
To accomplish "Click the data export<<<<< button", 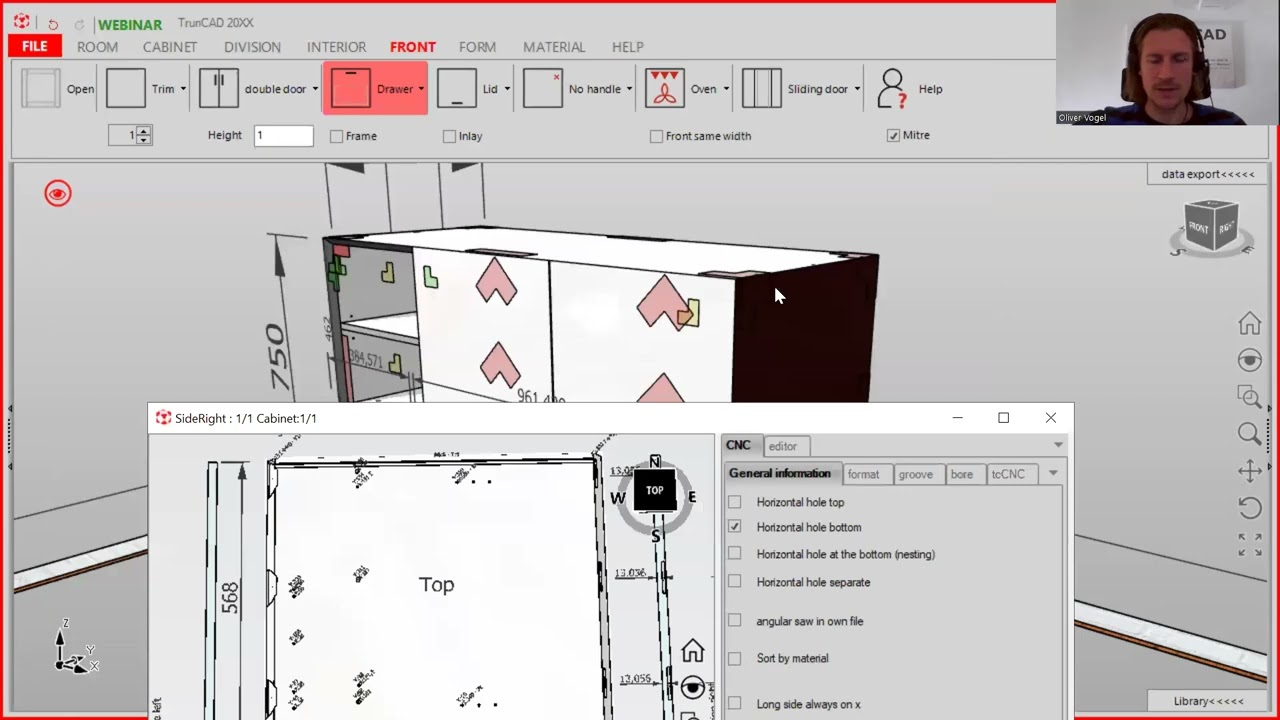I will coord(1208,174).
